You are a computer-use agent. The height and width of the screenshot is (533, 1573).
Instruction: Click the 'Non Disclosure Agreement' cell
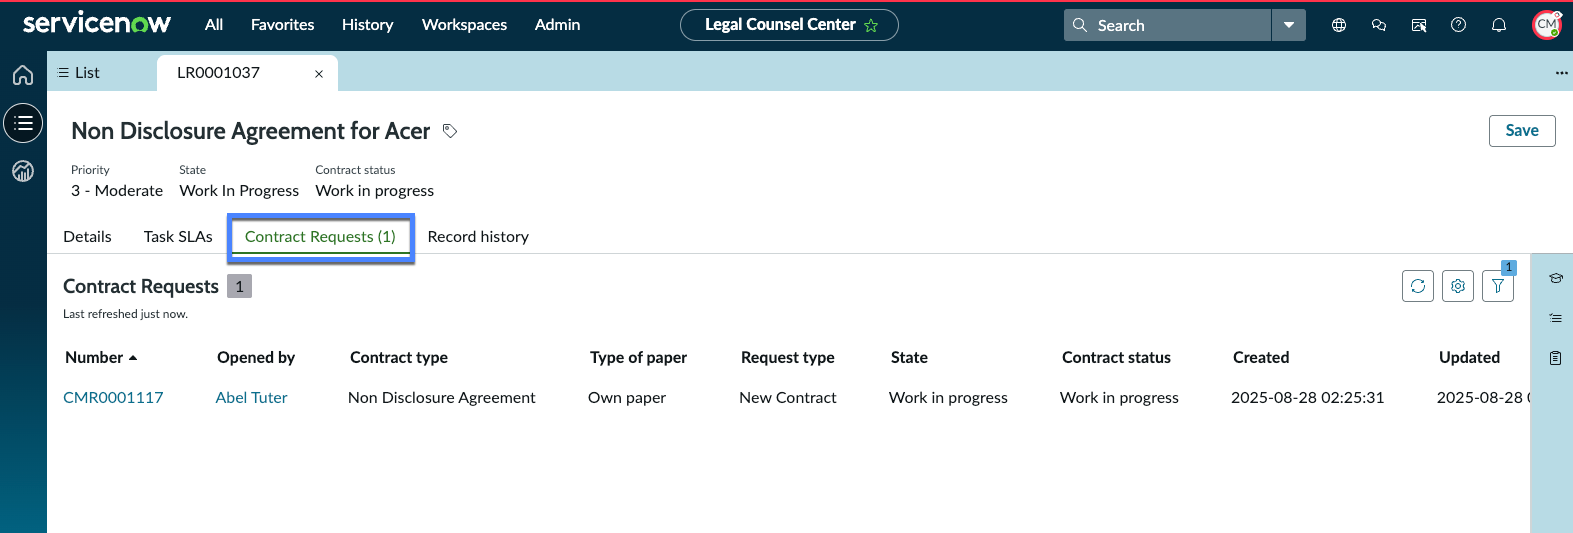pos(441,398)
